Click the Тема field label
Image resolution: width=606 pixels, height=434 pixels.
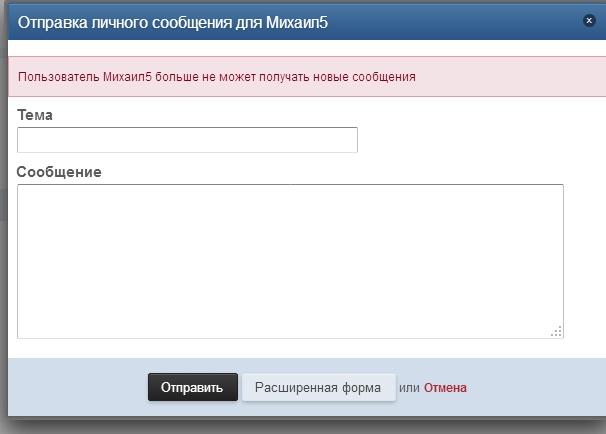coord(35,115)
